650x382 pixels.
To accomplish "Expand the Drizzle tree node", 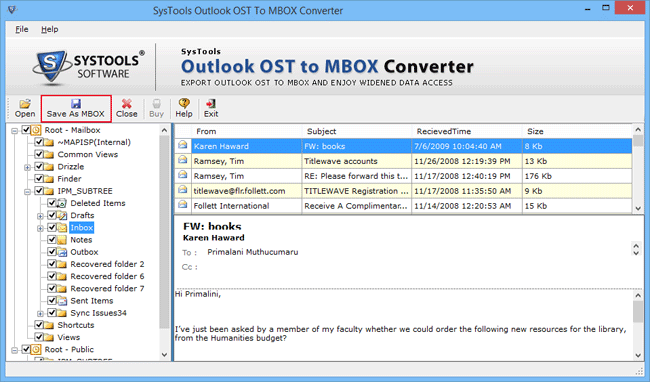I will tap(27, 167).
